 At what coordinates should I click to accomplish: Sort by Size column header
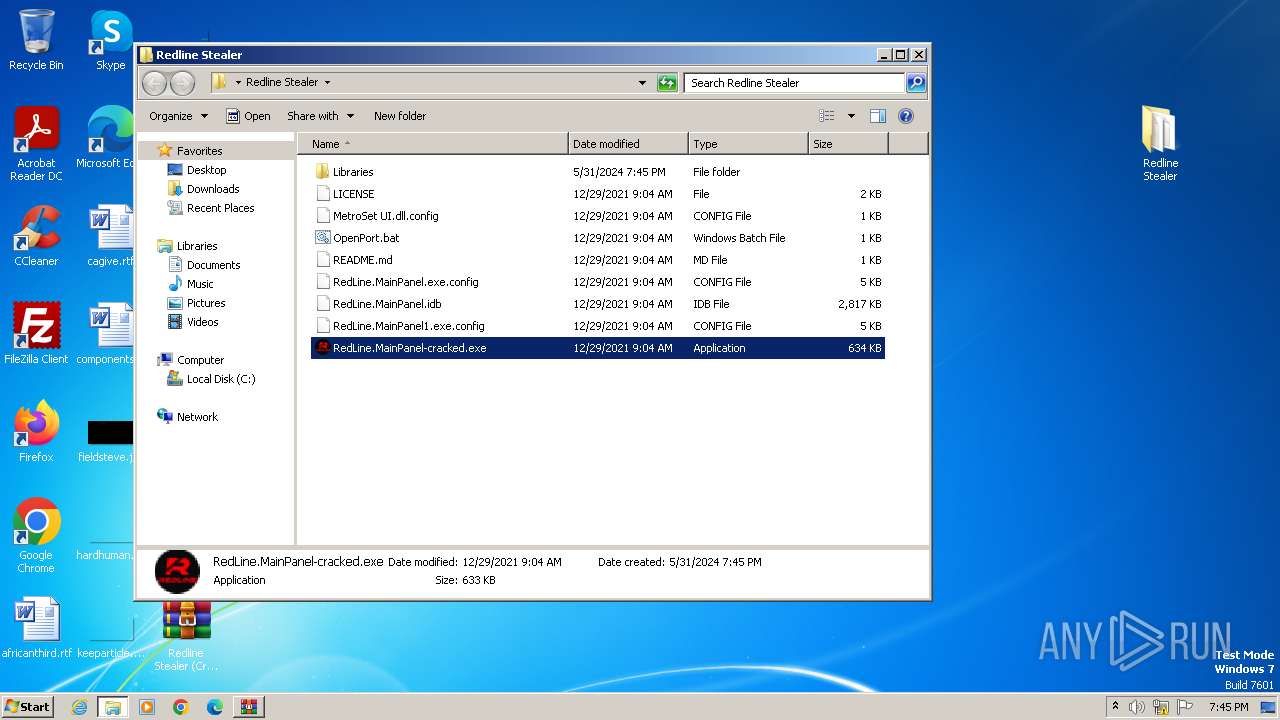[848, 144]
